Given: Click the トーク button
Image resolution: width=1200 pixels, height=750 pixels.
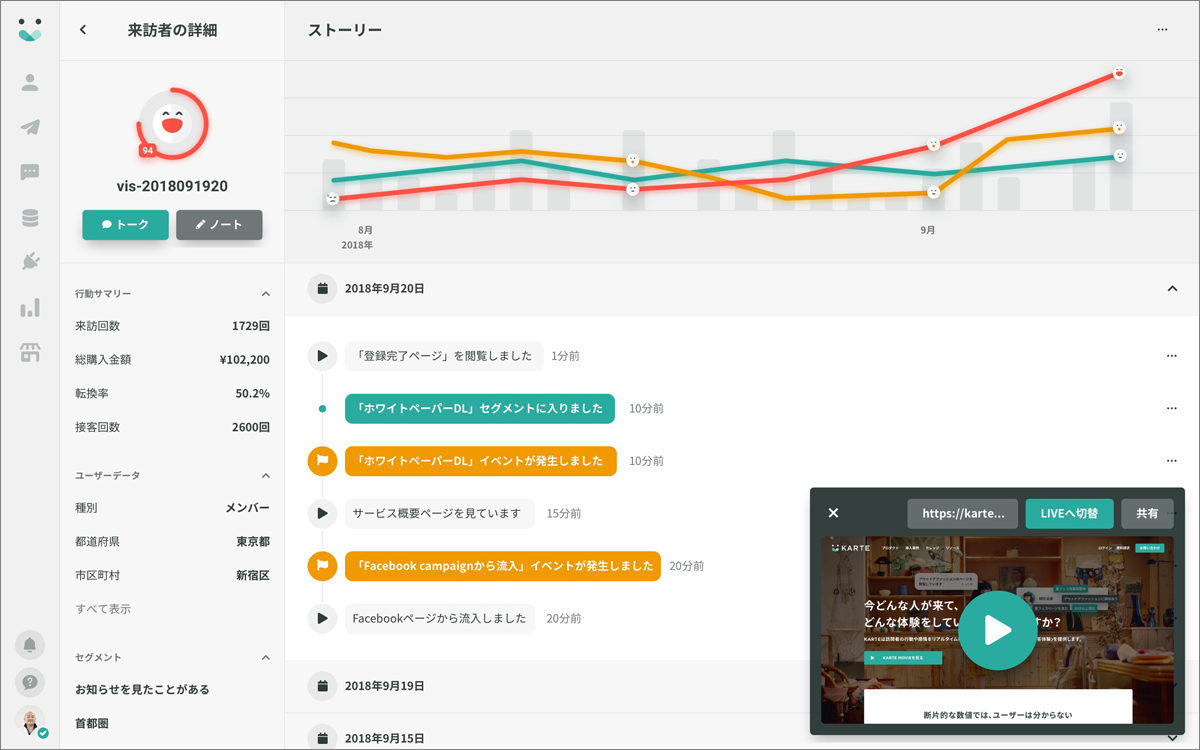Looking at the screenshot, I should [x=125, y=225].
